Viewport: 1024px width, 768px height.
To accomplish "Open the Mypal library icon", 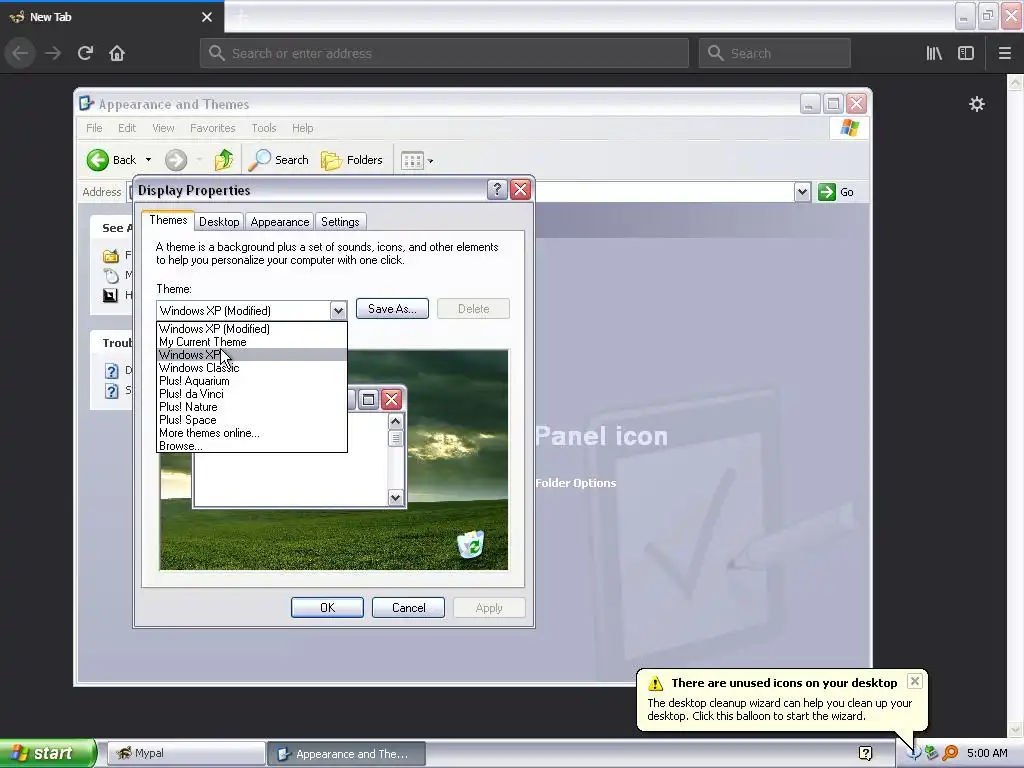I will pos(934,53).
